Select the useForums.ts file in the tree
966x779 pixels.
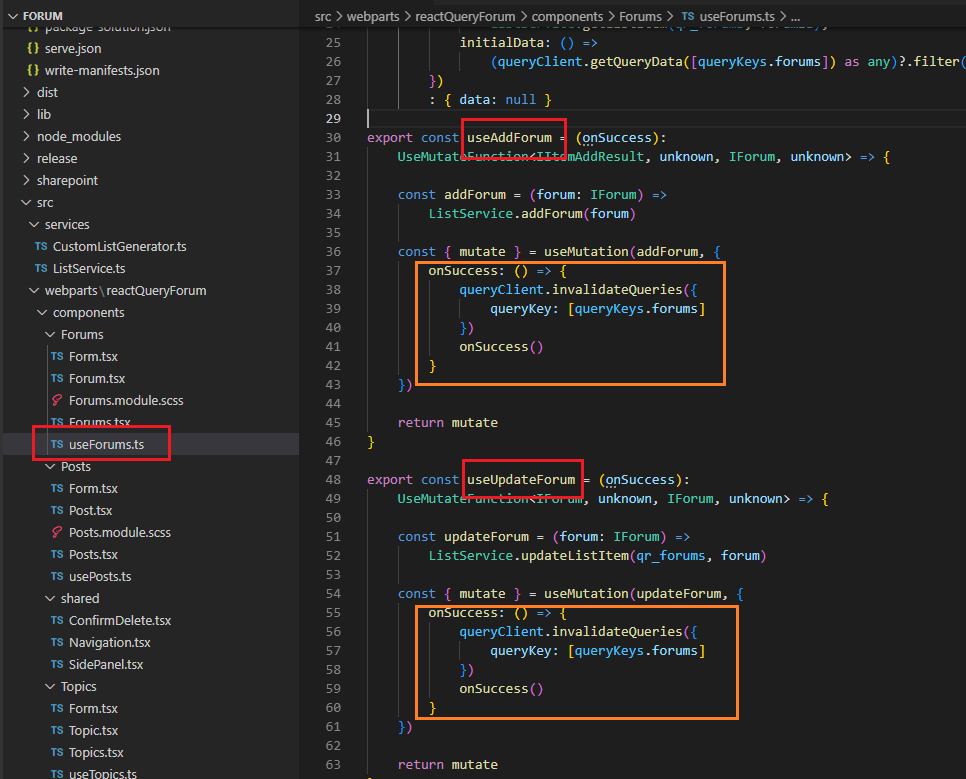[105, 444]
